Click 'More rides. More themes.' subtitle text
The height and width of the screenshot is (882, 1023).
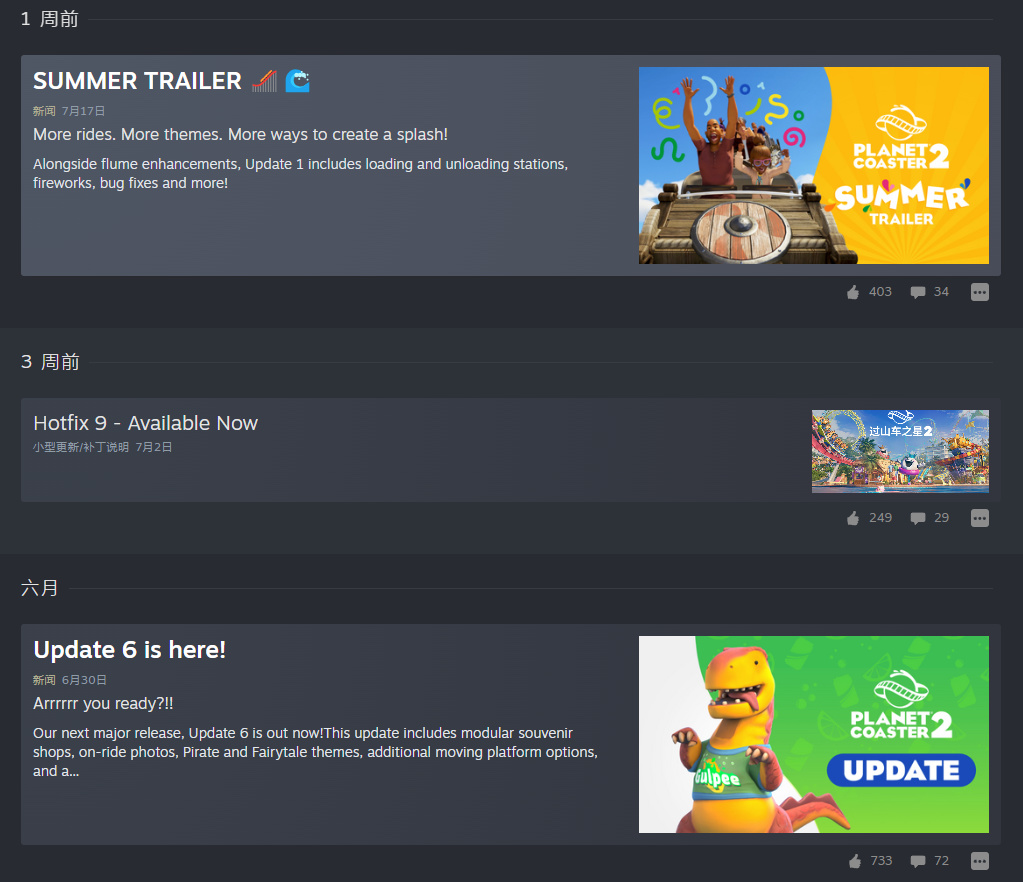[240, 134]
